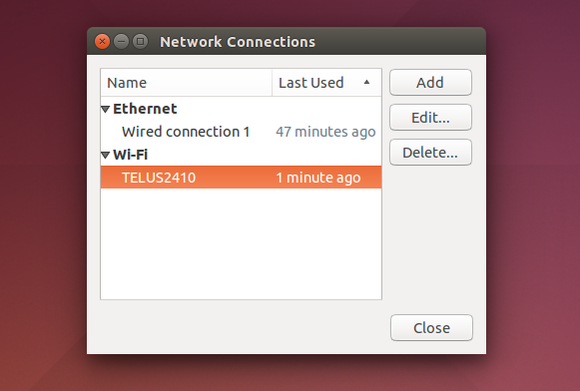580x391 pixels.
Task: Click the 47 minutes ago cell
Action: 326,132
